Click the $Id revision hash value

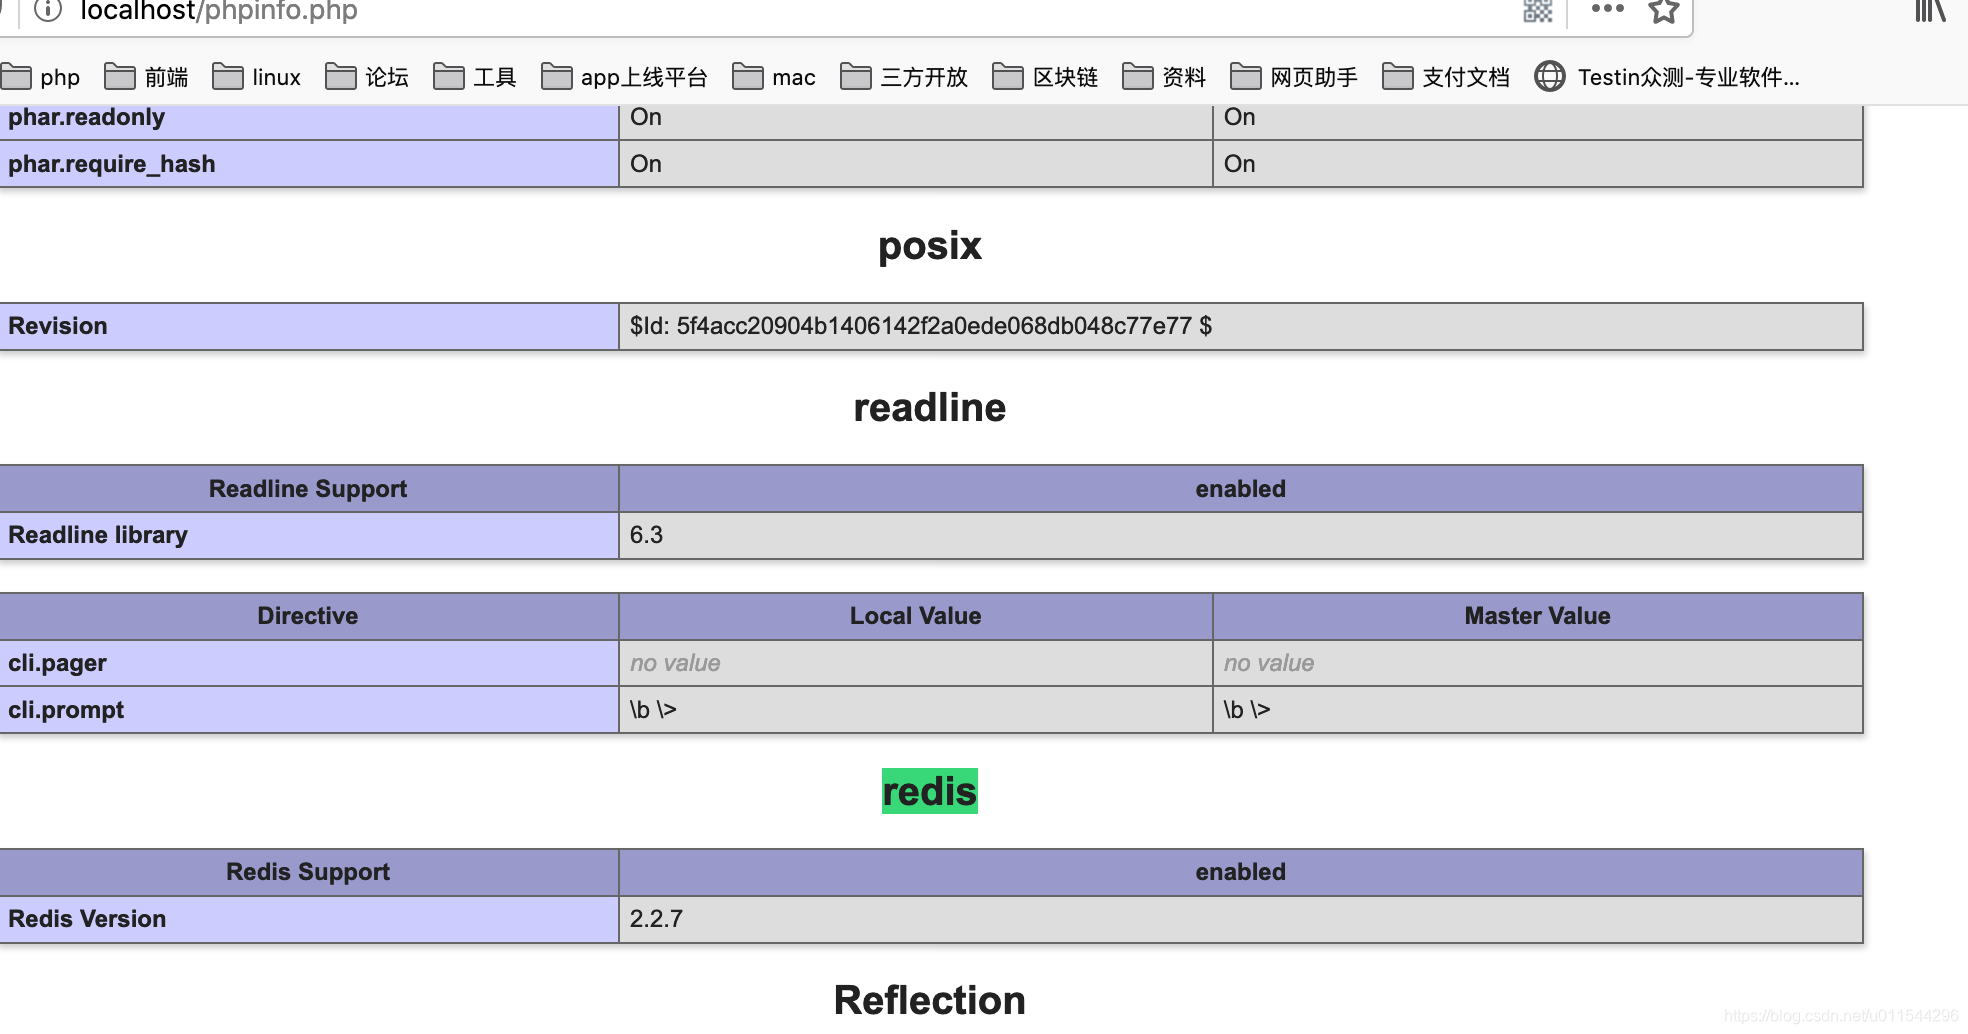pyautogui.click(x=920, y=326)
